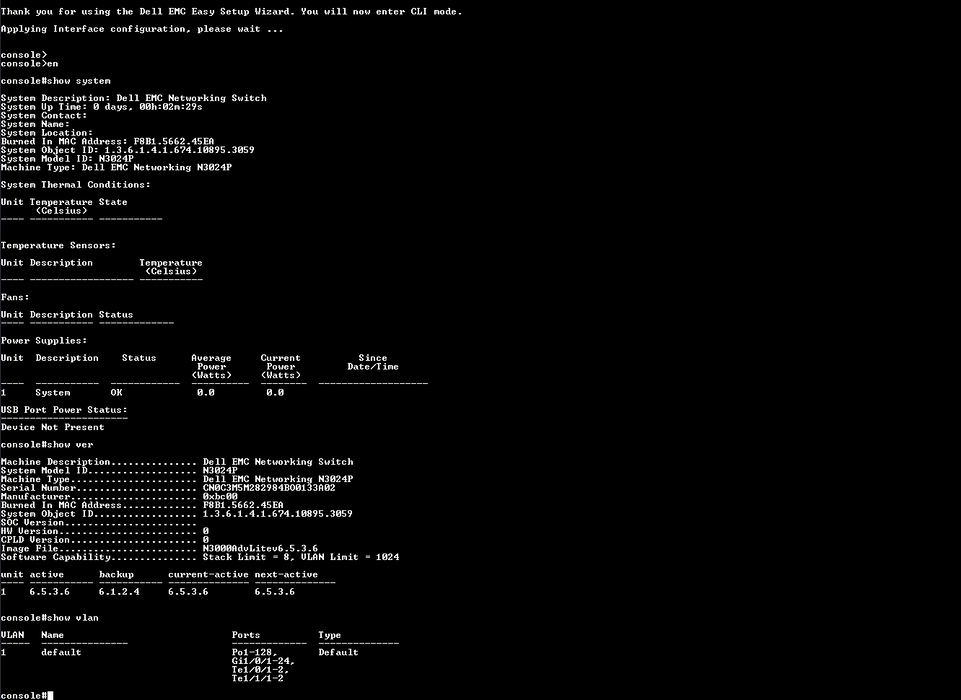Click the 'Power Supplies:' heading
This screenshot has height=700, width=961.
tap(44, 341)
